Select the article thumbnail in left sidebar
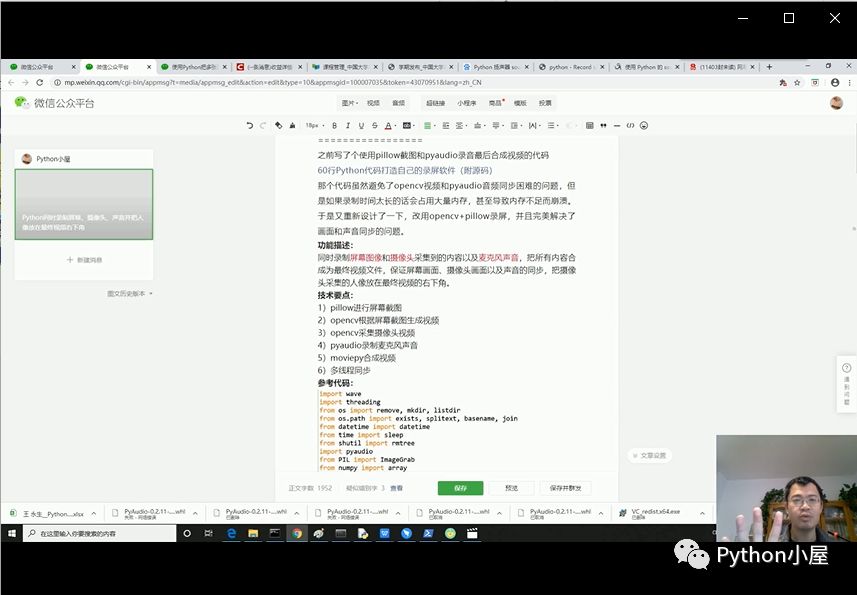 tap(84, 204)
